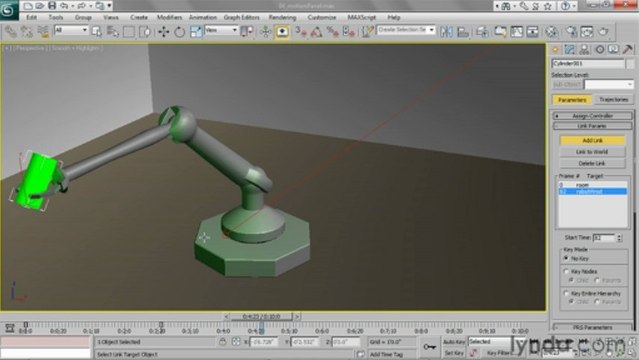Image resolution: width=639 pixels, height=360 pixels.
Task: Switch to Motion command panel
Action: [x=599, y=50]
